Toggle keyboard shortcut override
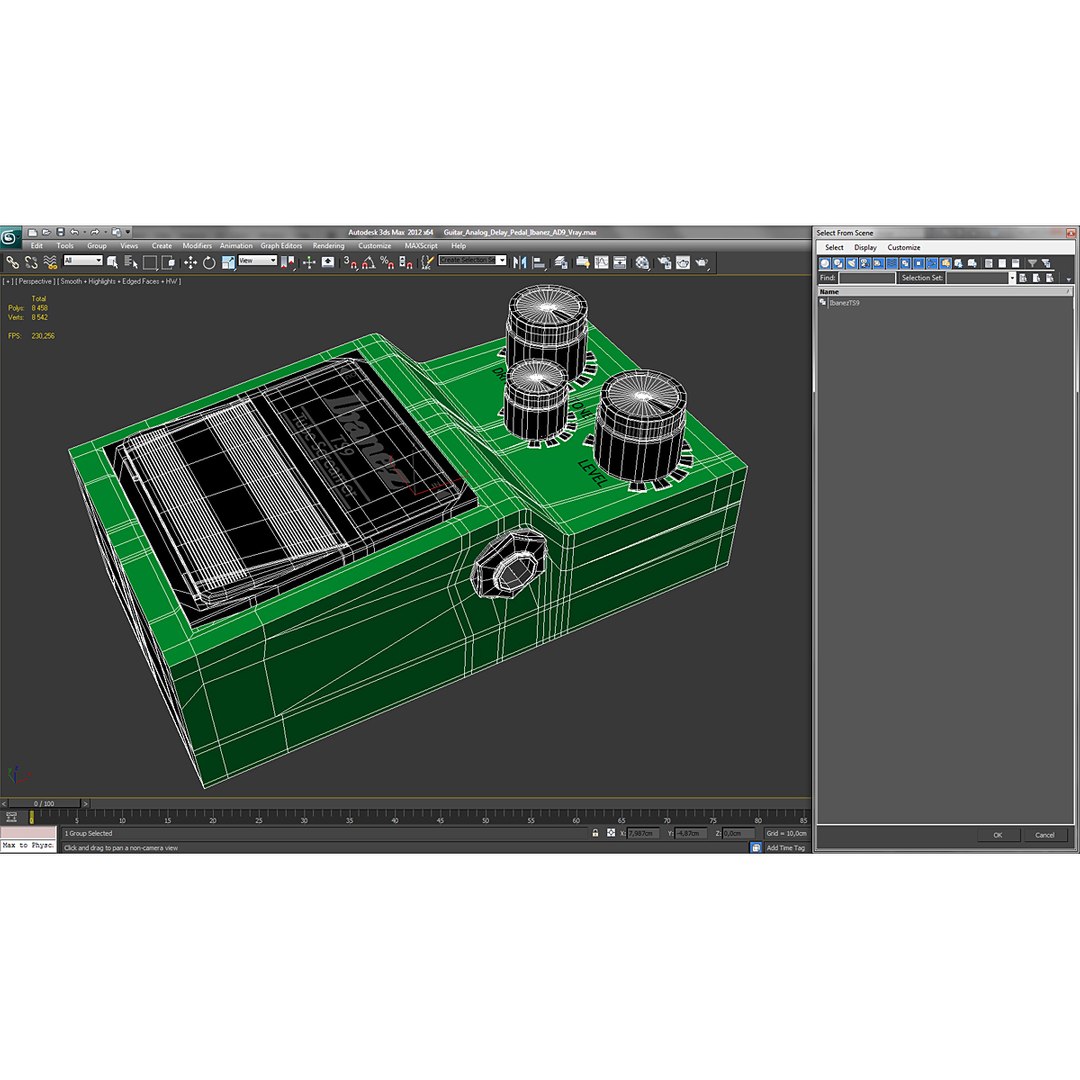Image resolution: width=1080 pixels, height=1080 pixels. pyautogui.click(x=328, y=262)
